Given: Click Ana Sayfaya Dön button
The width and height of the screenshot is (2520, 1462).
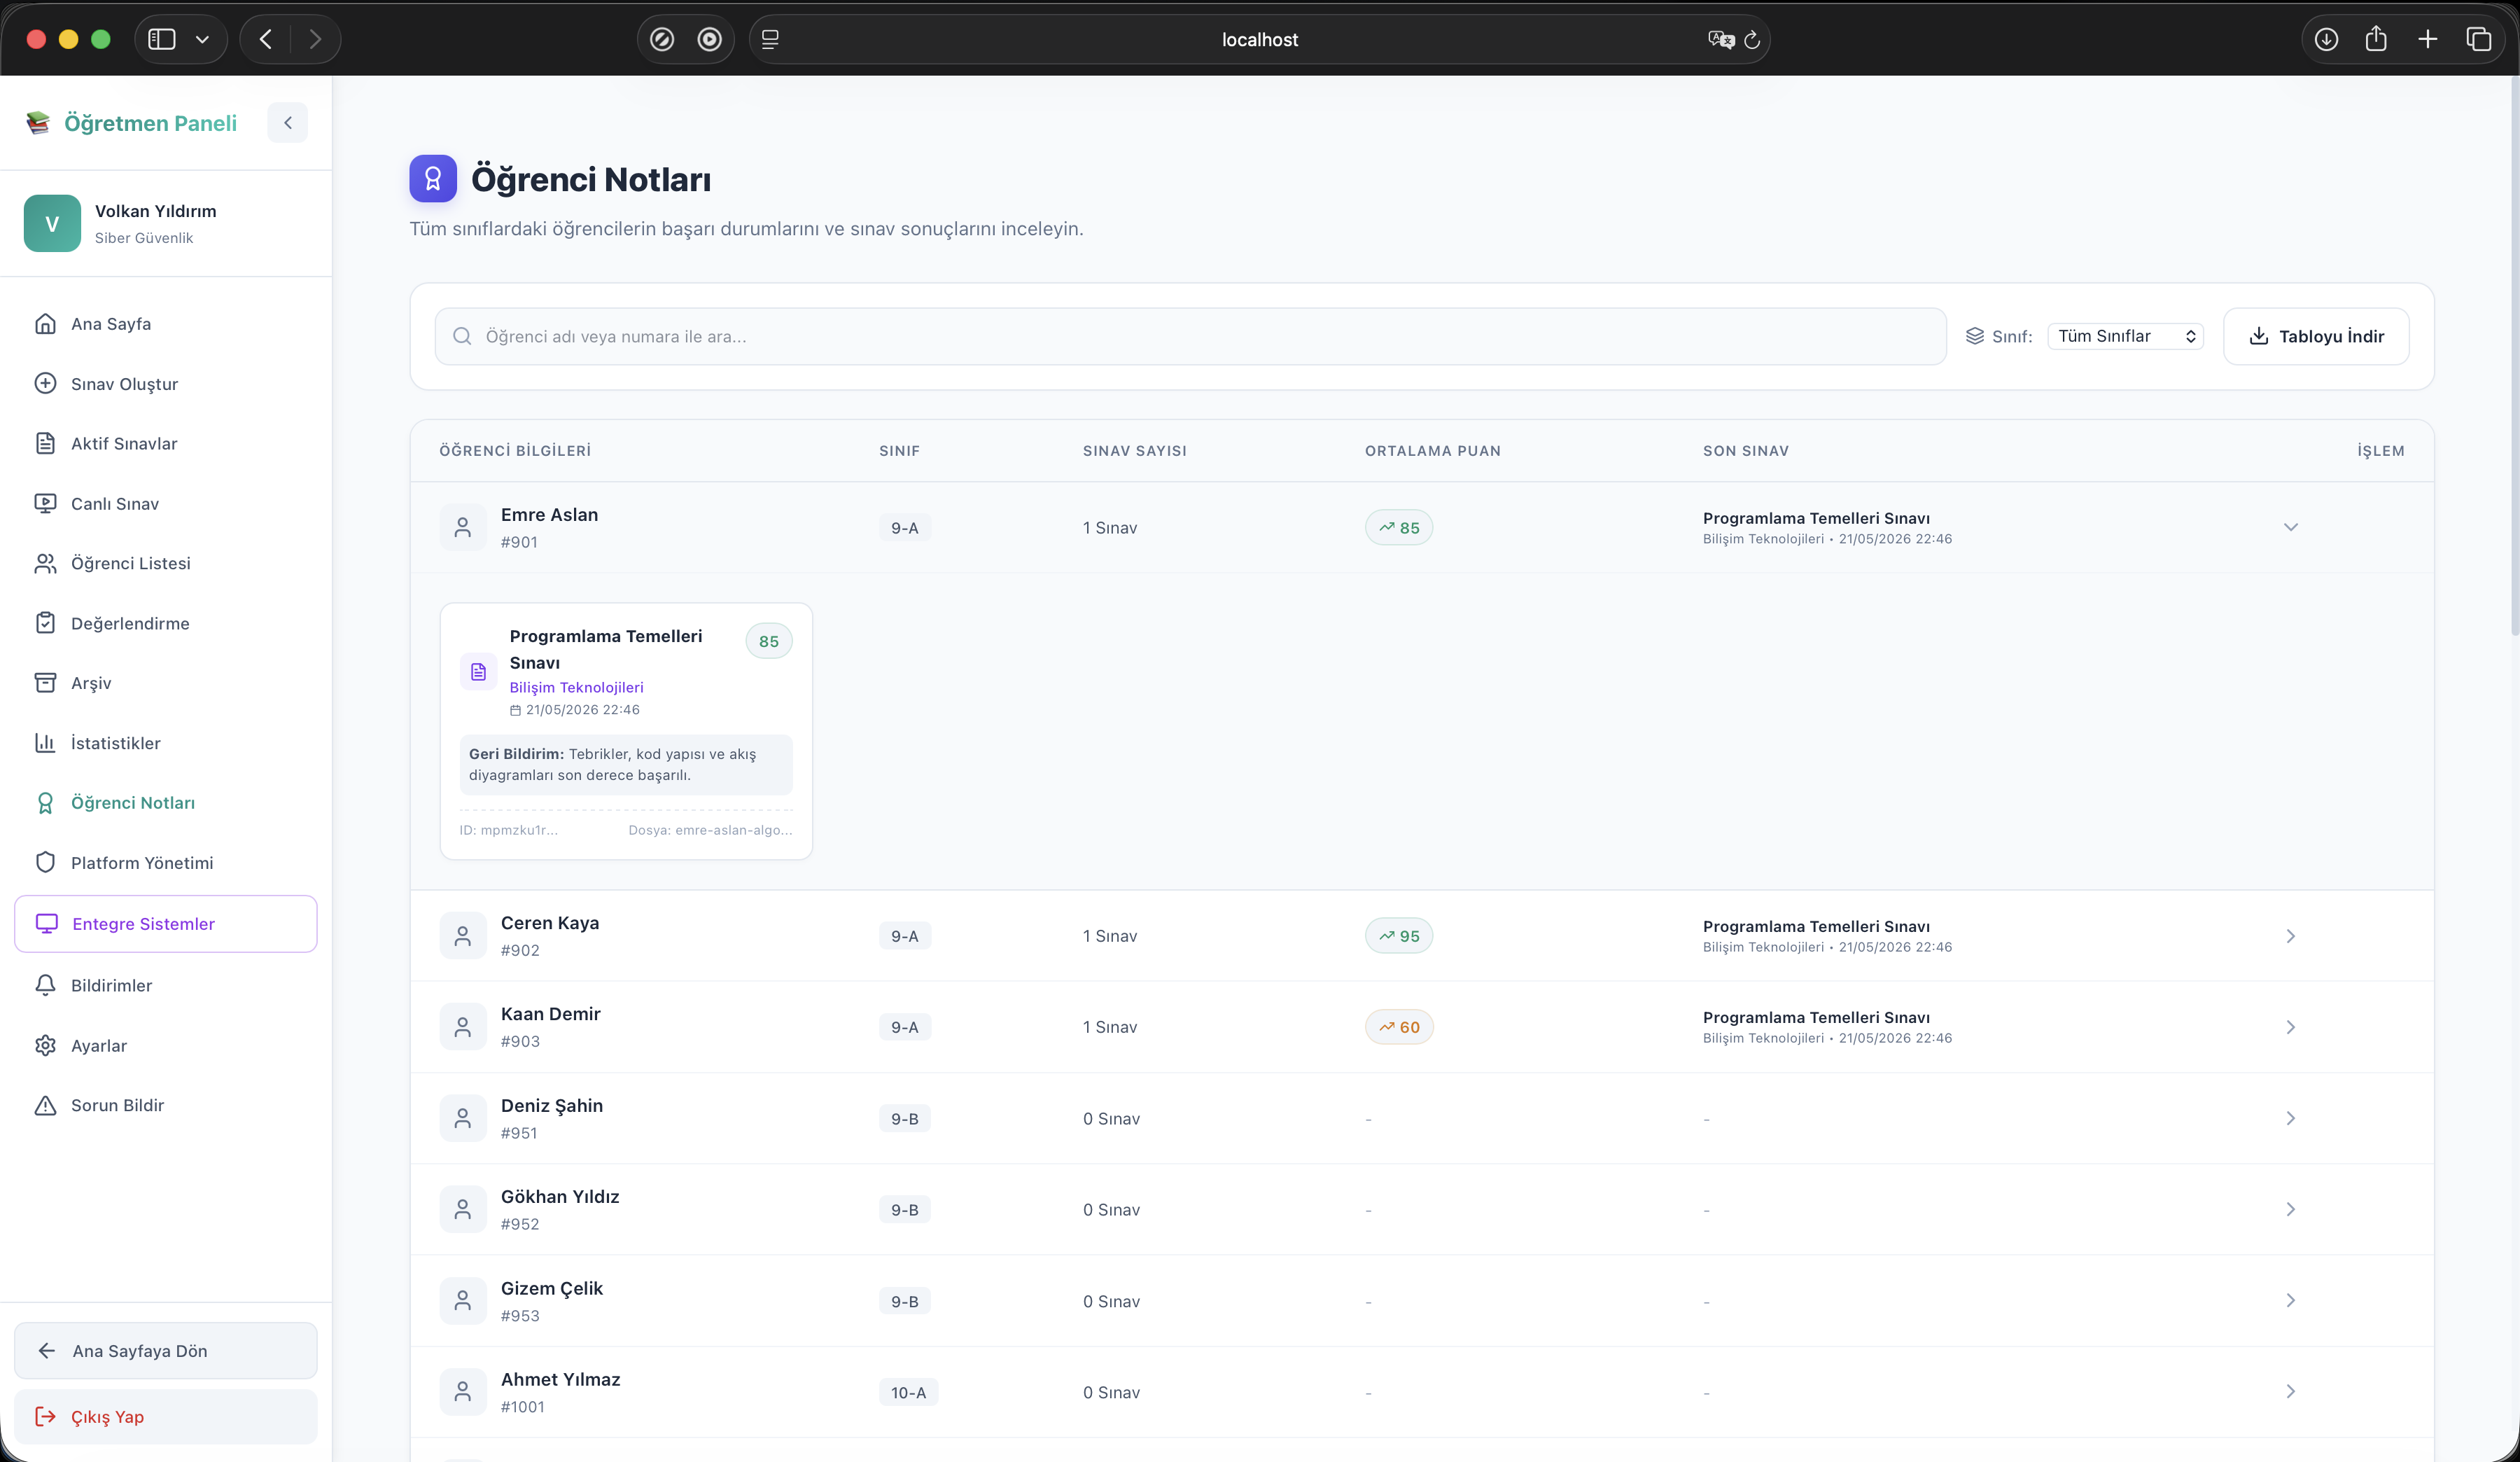Looking at the screenshot, I should tap(166, 1351).
